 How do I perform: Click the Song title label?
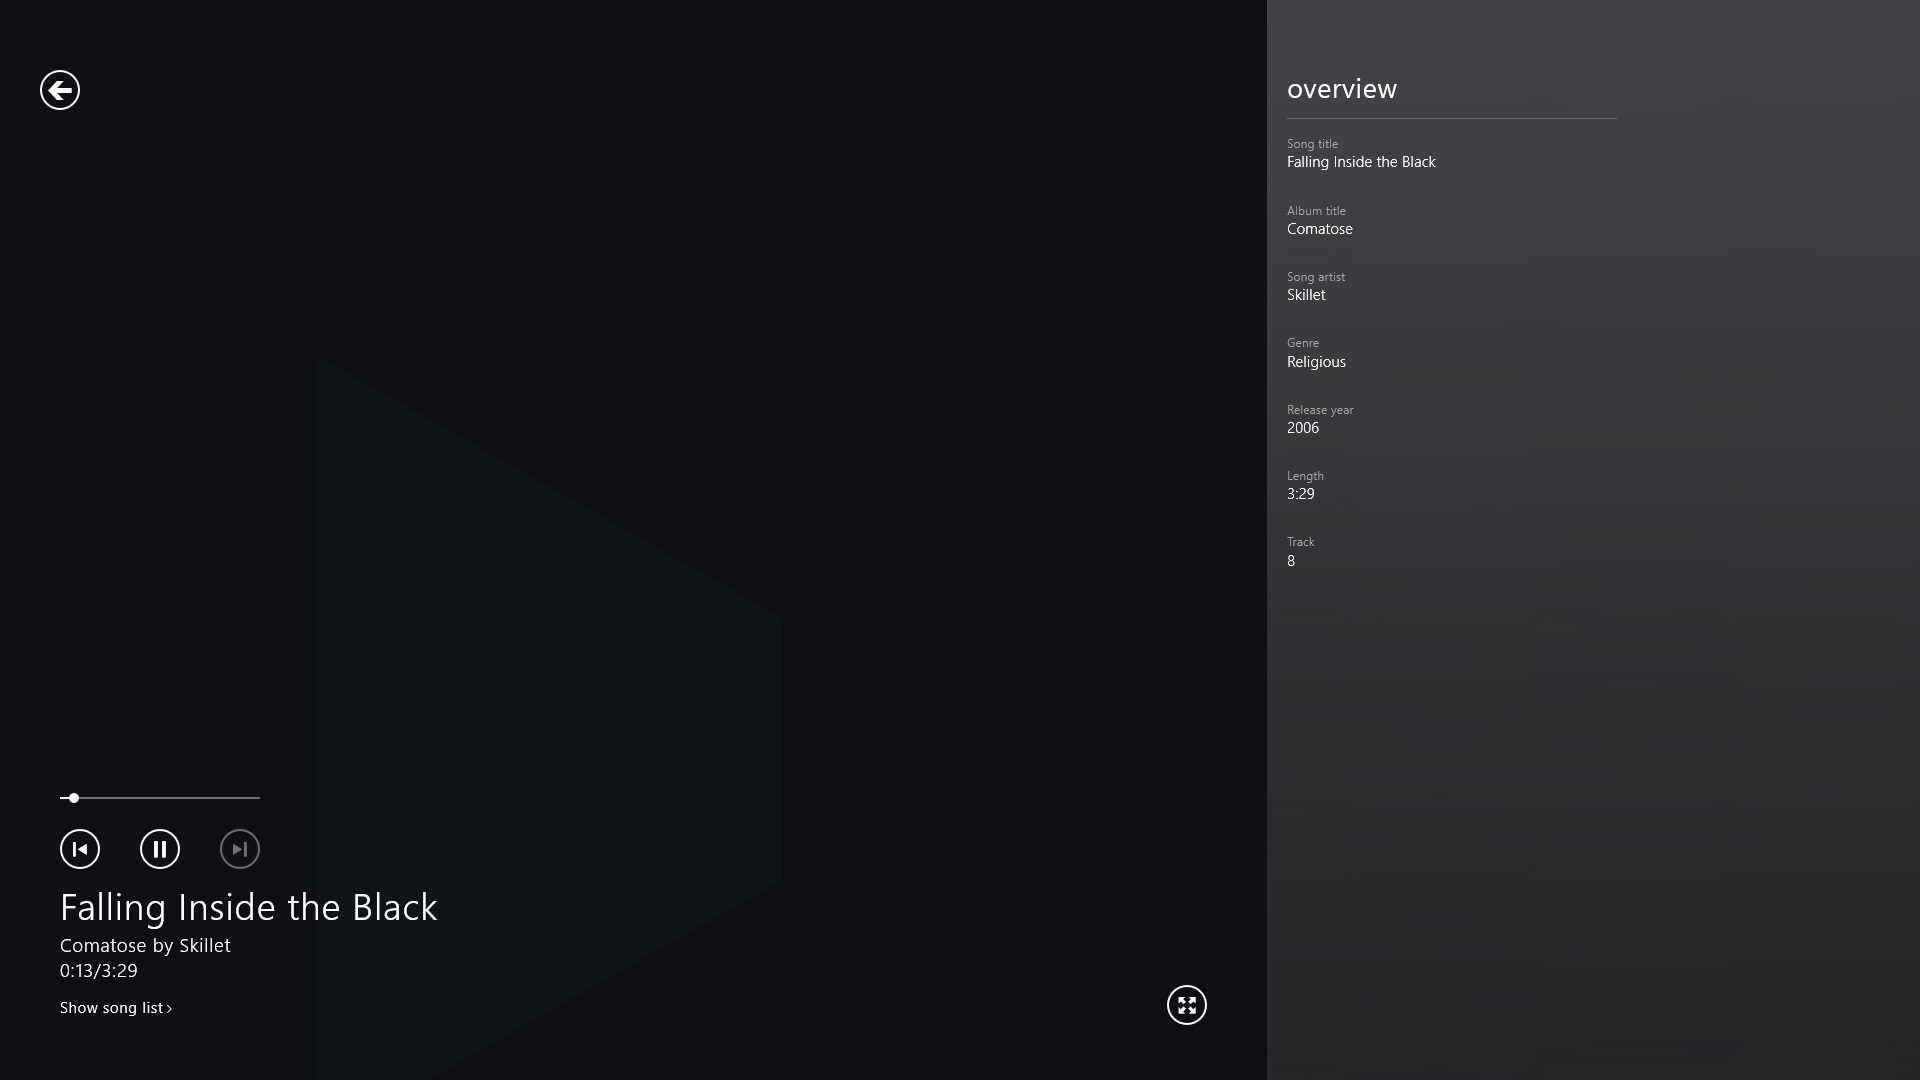click(1312, 144)
